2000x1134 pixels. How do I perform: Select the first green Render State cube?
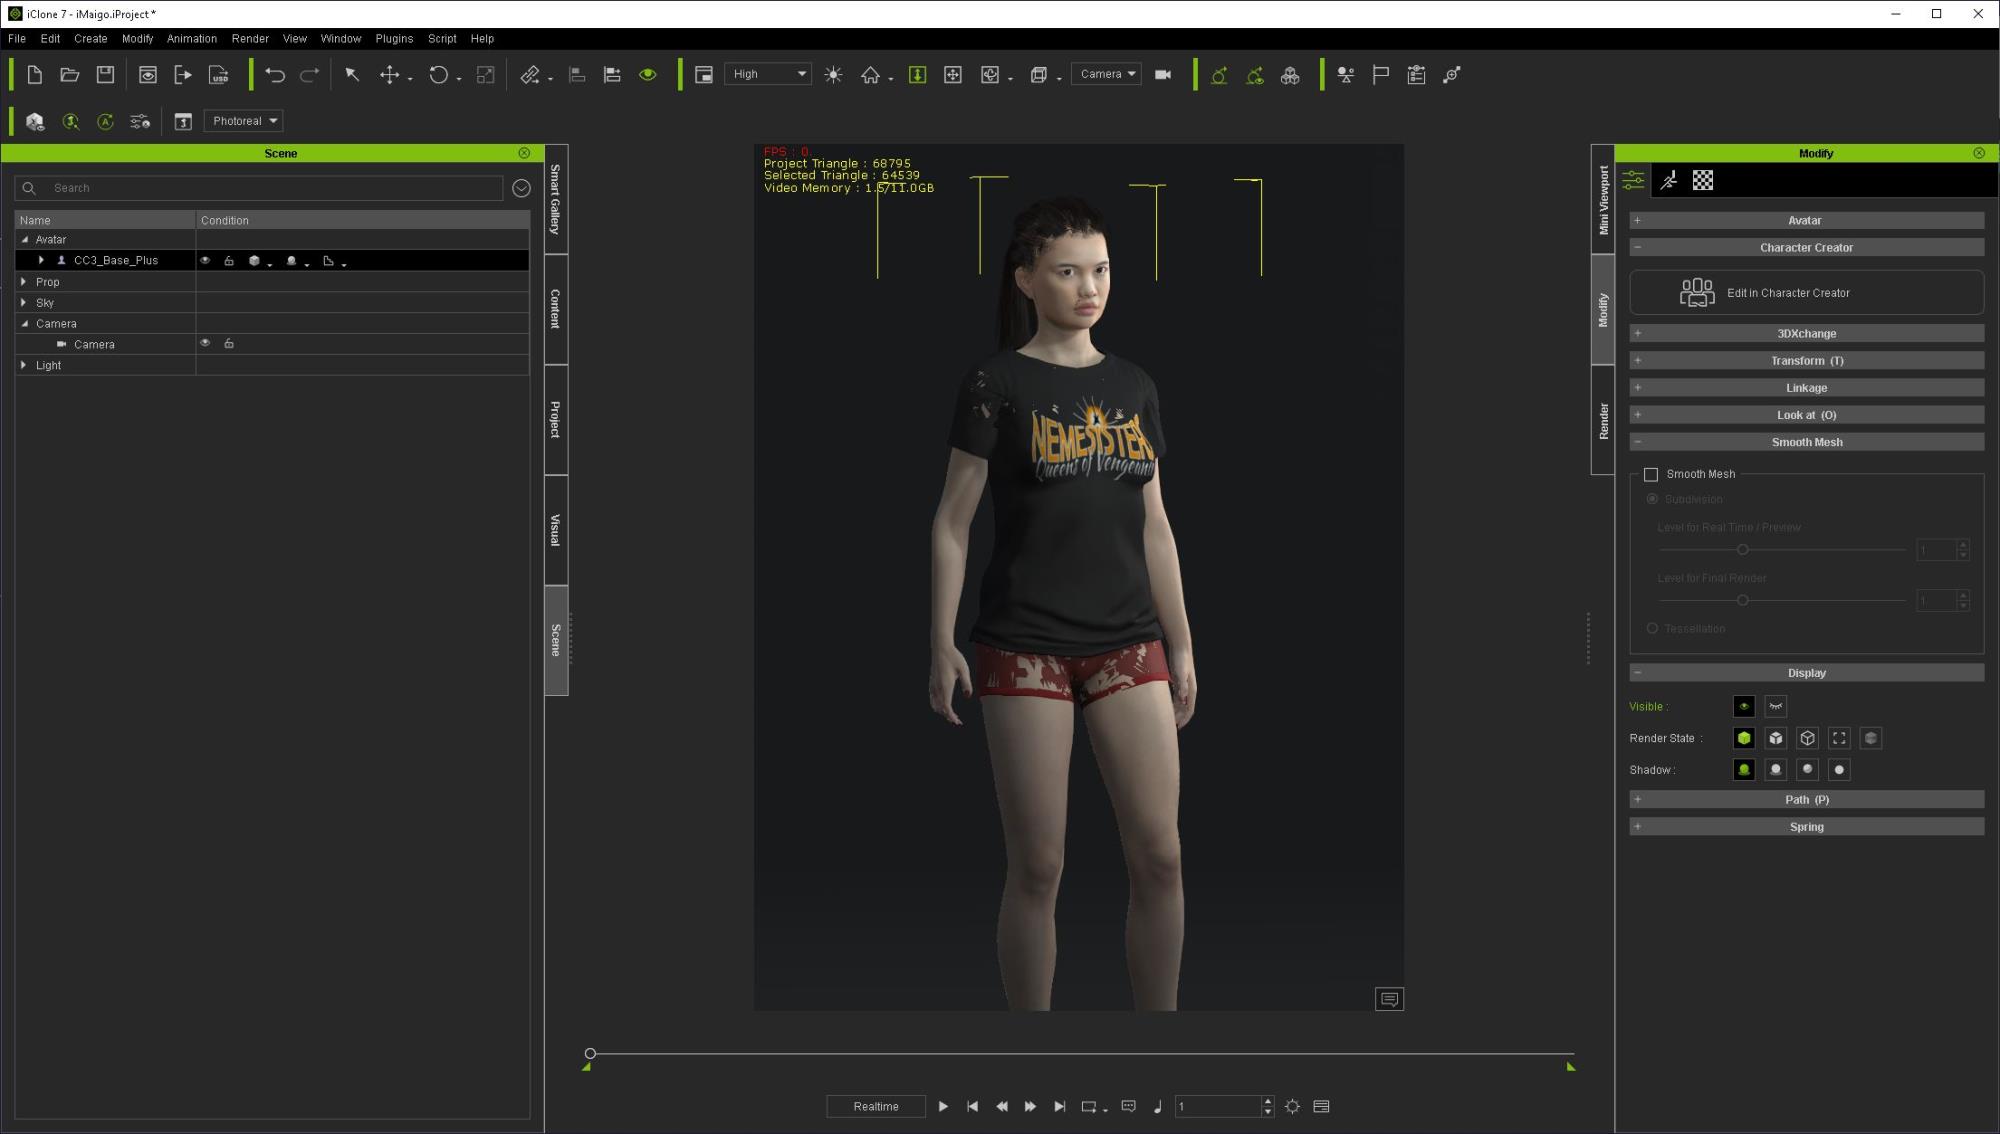[1744, 738]
